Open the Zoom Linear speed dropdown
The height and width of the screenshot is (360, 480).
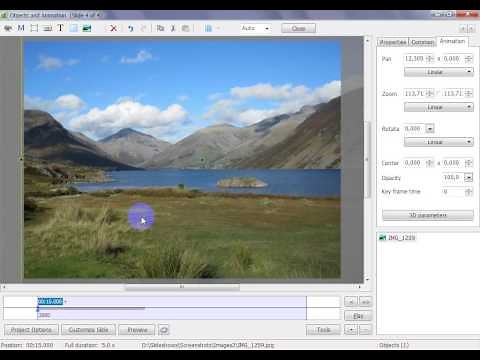(439, 107)
